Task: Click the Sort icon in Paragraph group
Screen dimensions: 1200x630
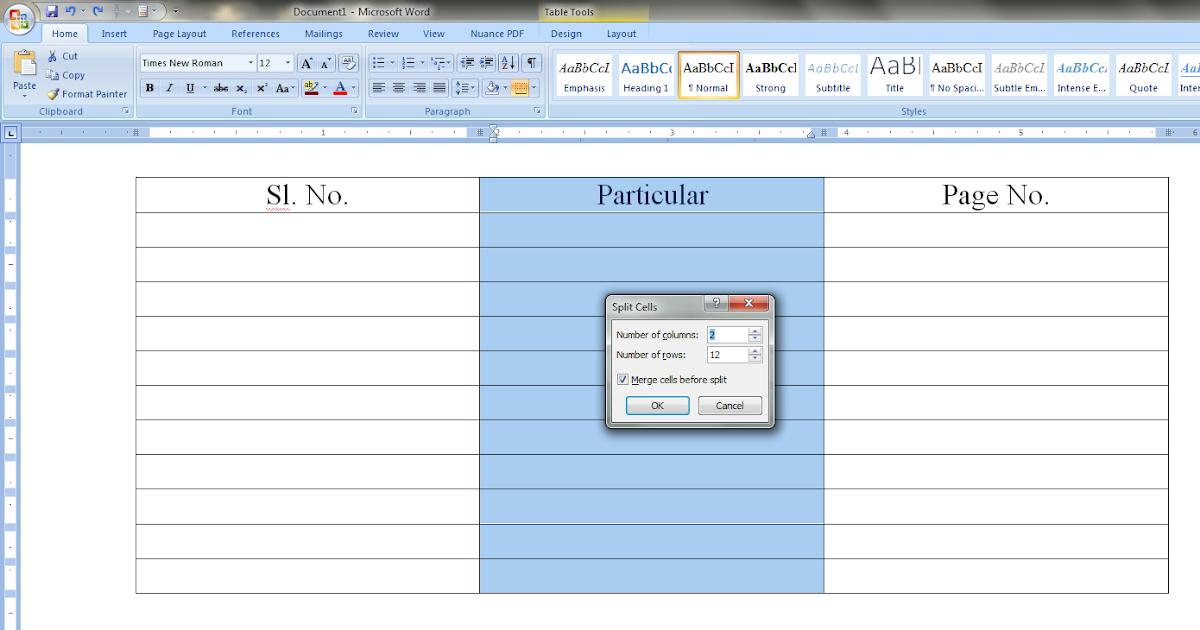Action: (507, 61)
